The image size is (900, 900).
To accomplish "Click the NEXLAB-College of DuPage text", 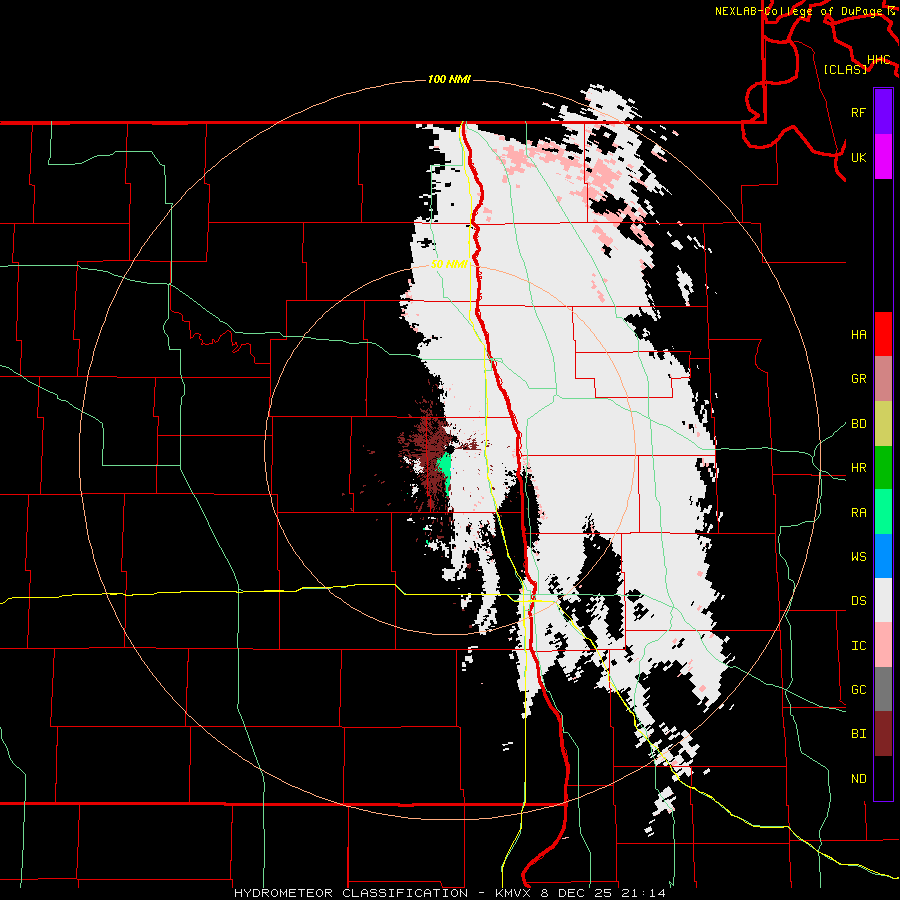I will tap(799, 11).
